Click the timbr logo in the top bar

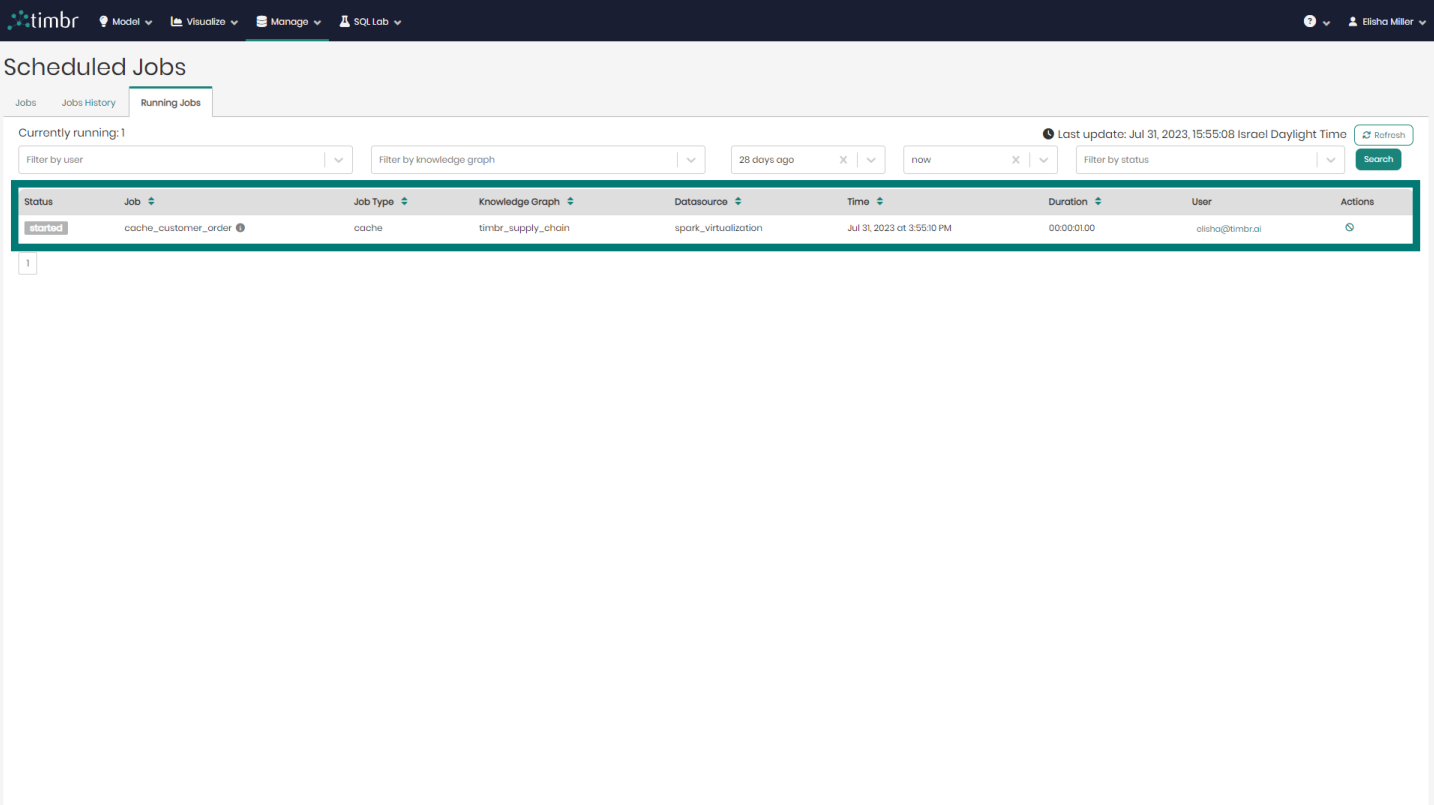tap(42, 19)
